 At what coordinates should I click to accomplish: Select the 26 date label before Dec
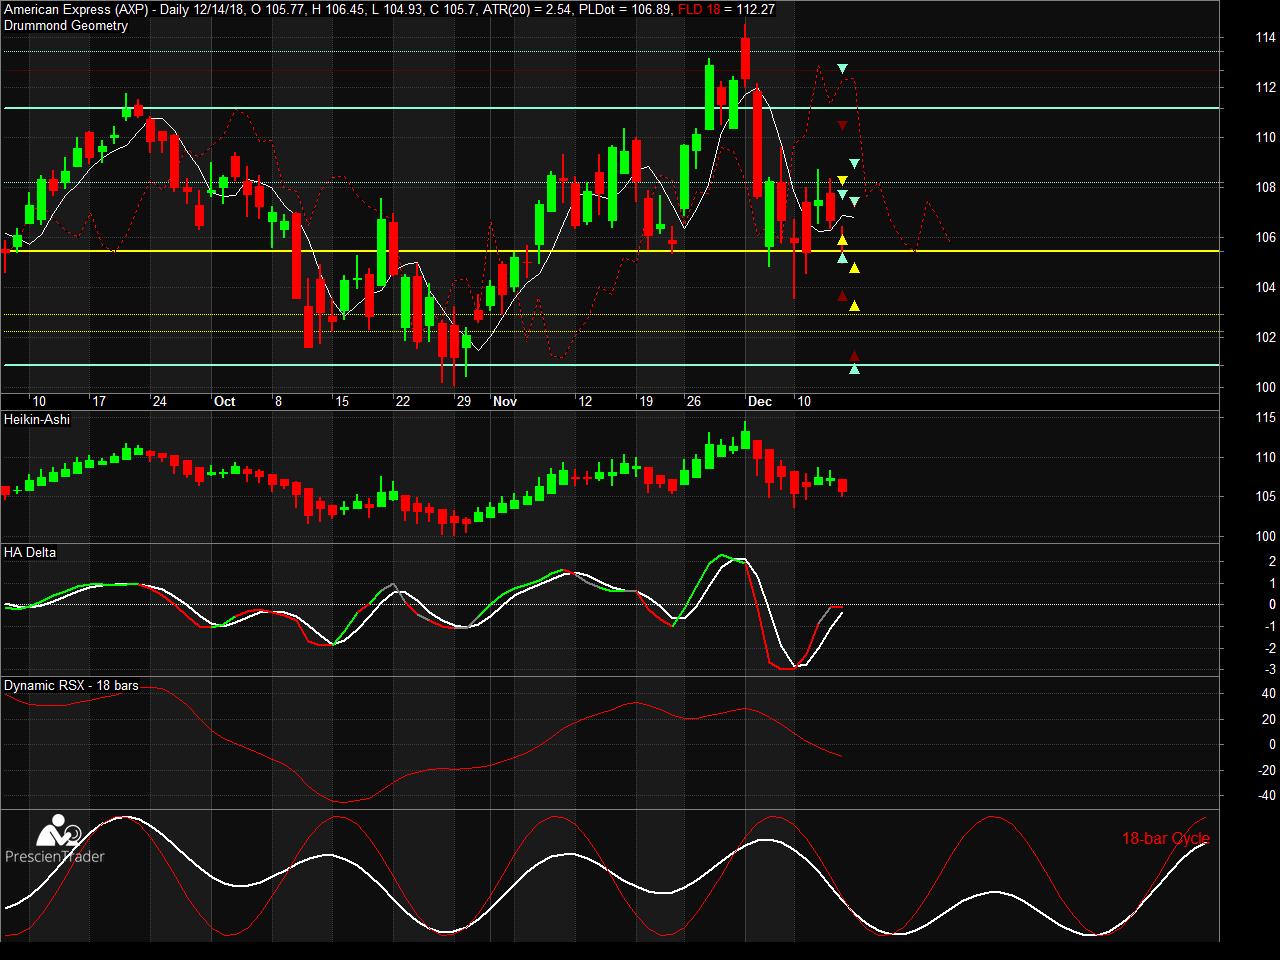[x=694, y=401]
